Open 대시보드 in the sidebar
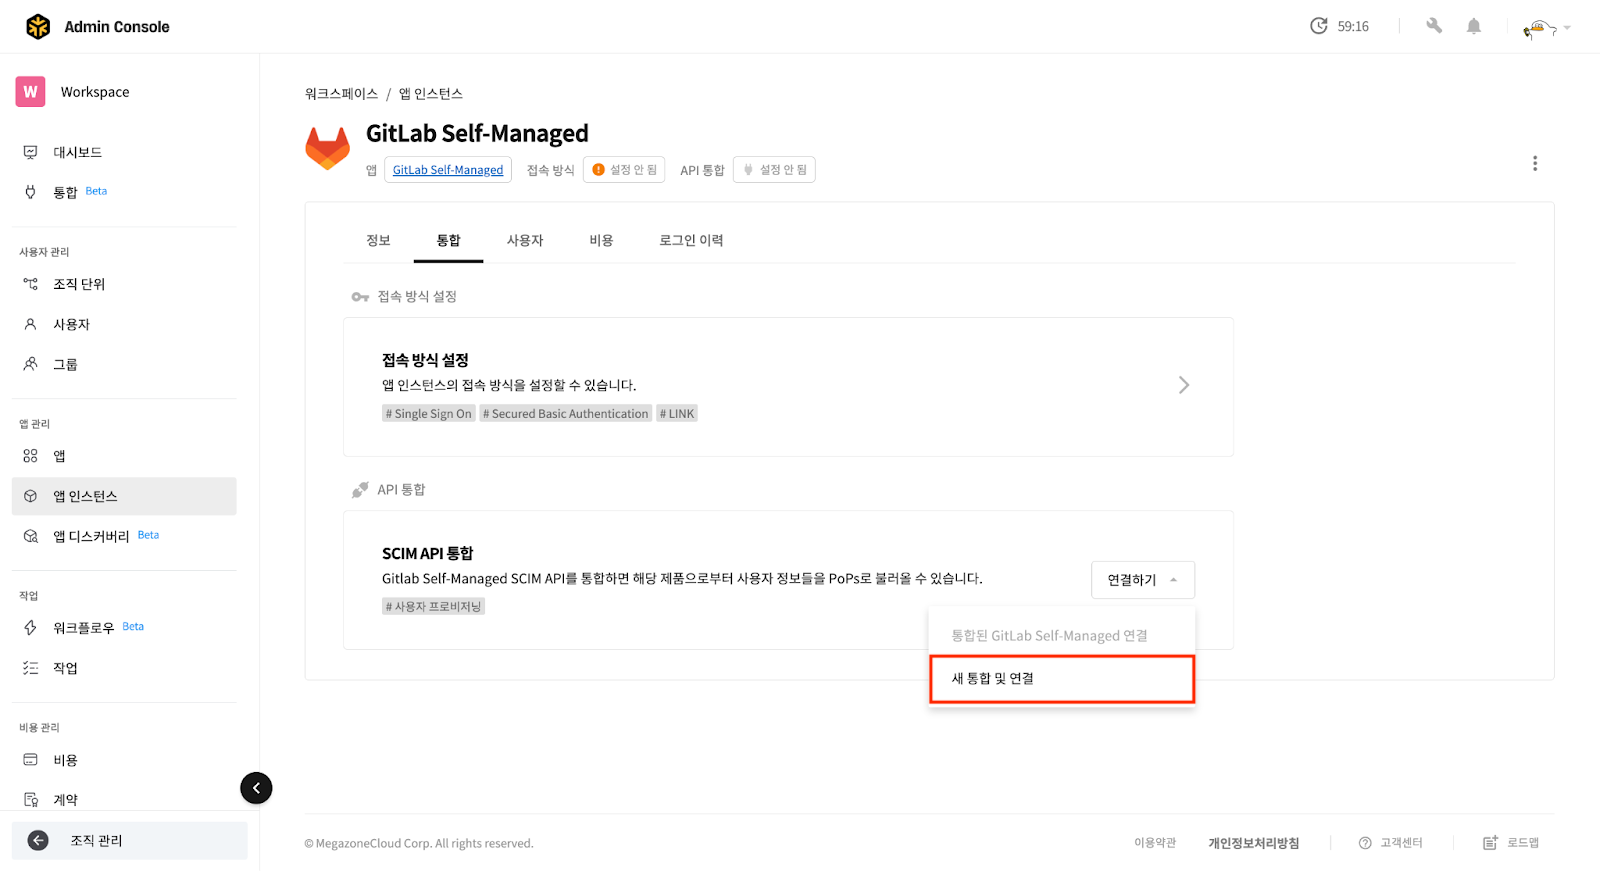 tap(124, 152)
